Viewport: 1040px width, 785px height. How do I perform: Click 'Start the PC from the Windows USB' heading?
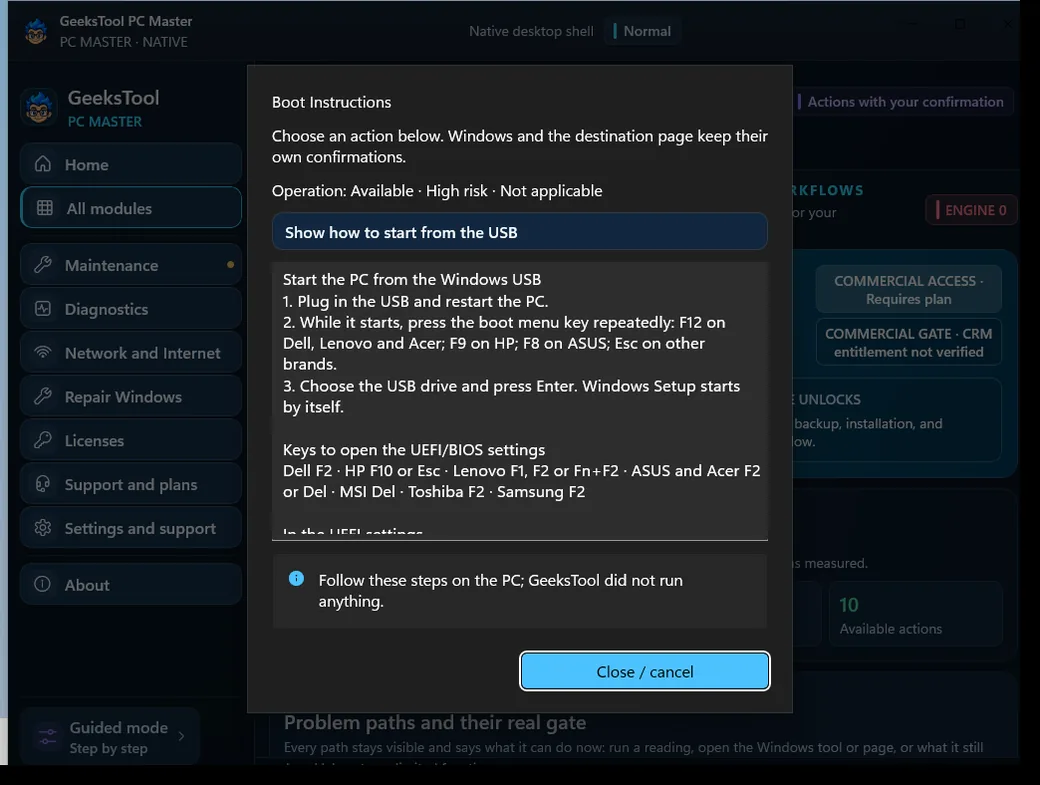[412, 279]
